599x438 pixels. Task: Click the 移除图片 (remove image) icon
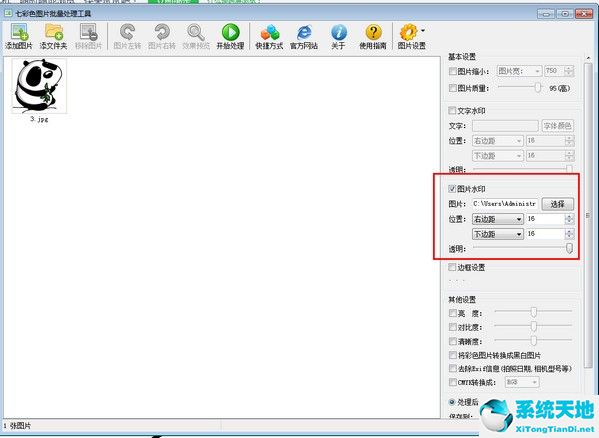tap(88, 32)
